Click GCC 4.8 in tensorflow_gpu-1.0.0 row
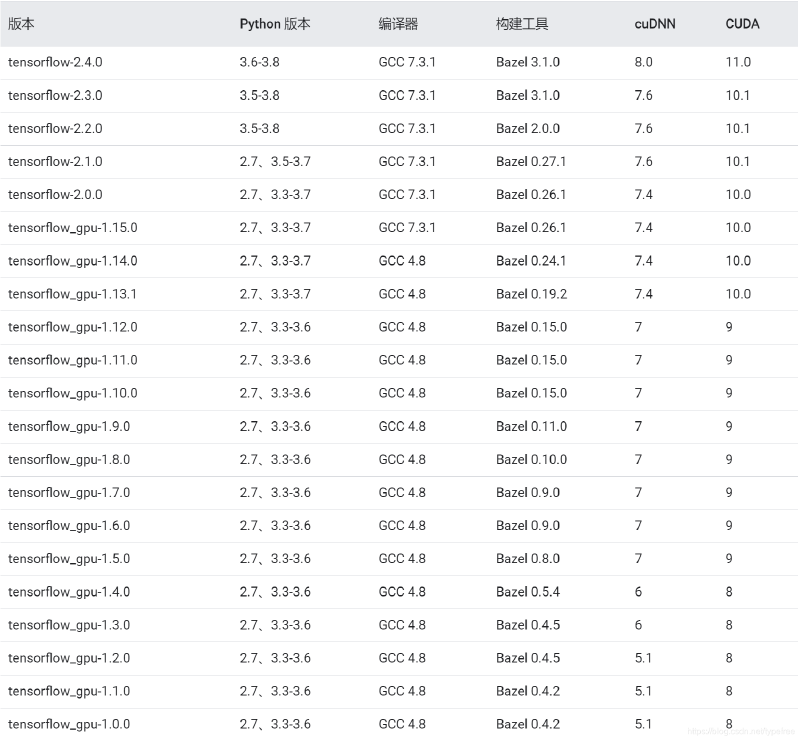 [x=402, y=724]
